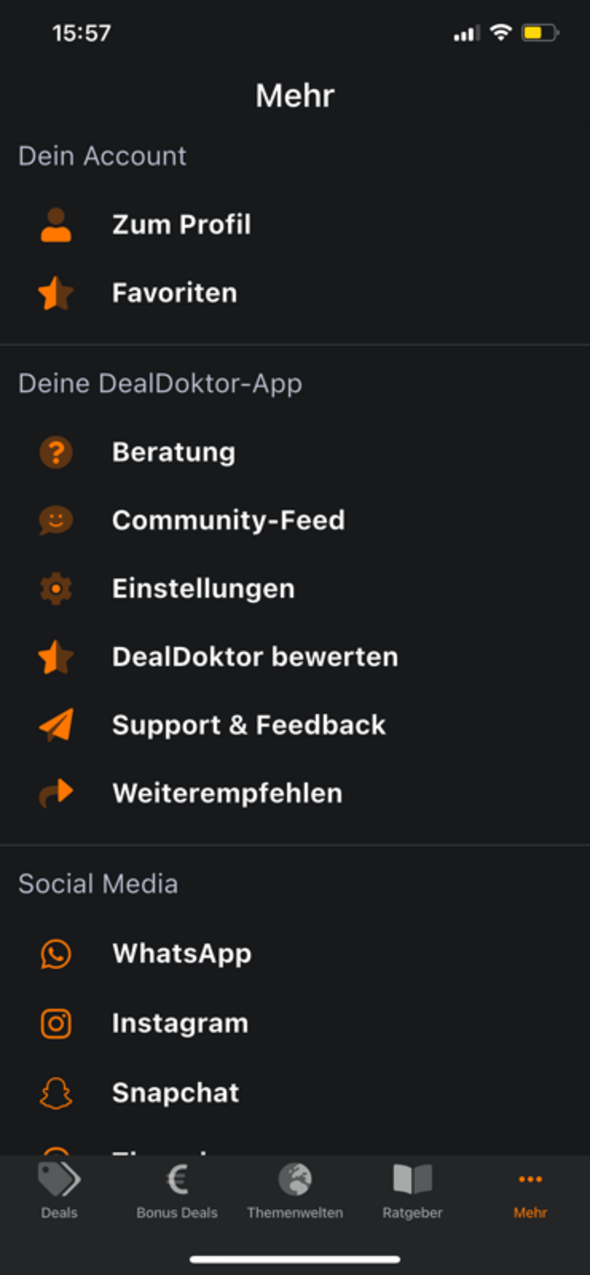Tap the Instagram camera icon
The image size is (590, 1275).
pyautogui.click(x=56, y=1023)
